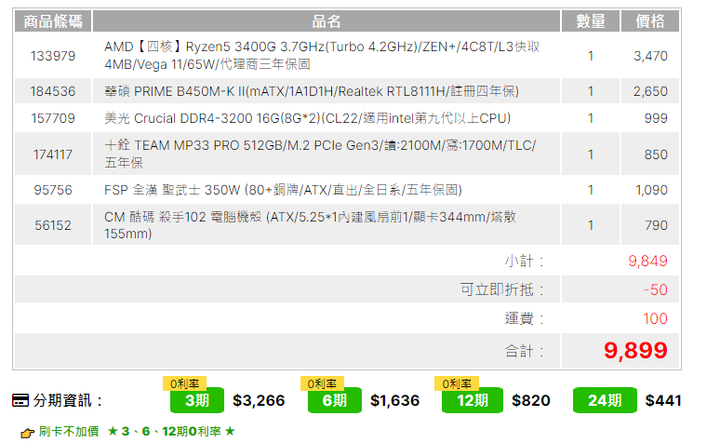Select the 3期 installment button
This screenshot has width=720, height=443.
pyautogui.click(x=197, y=400)
